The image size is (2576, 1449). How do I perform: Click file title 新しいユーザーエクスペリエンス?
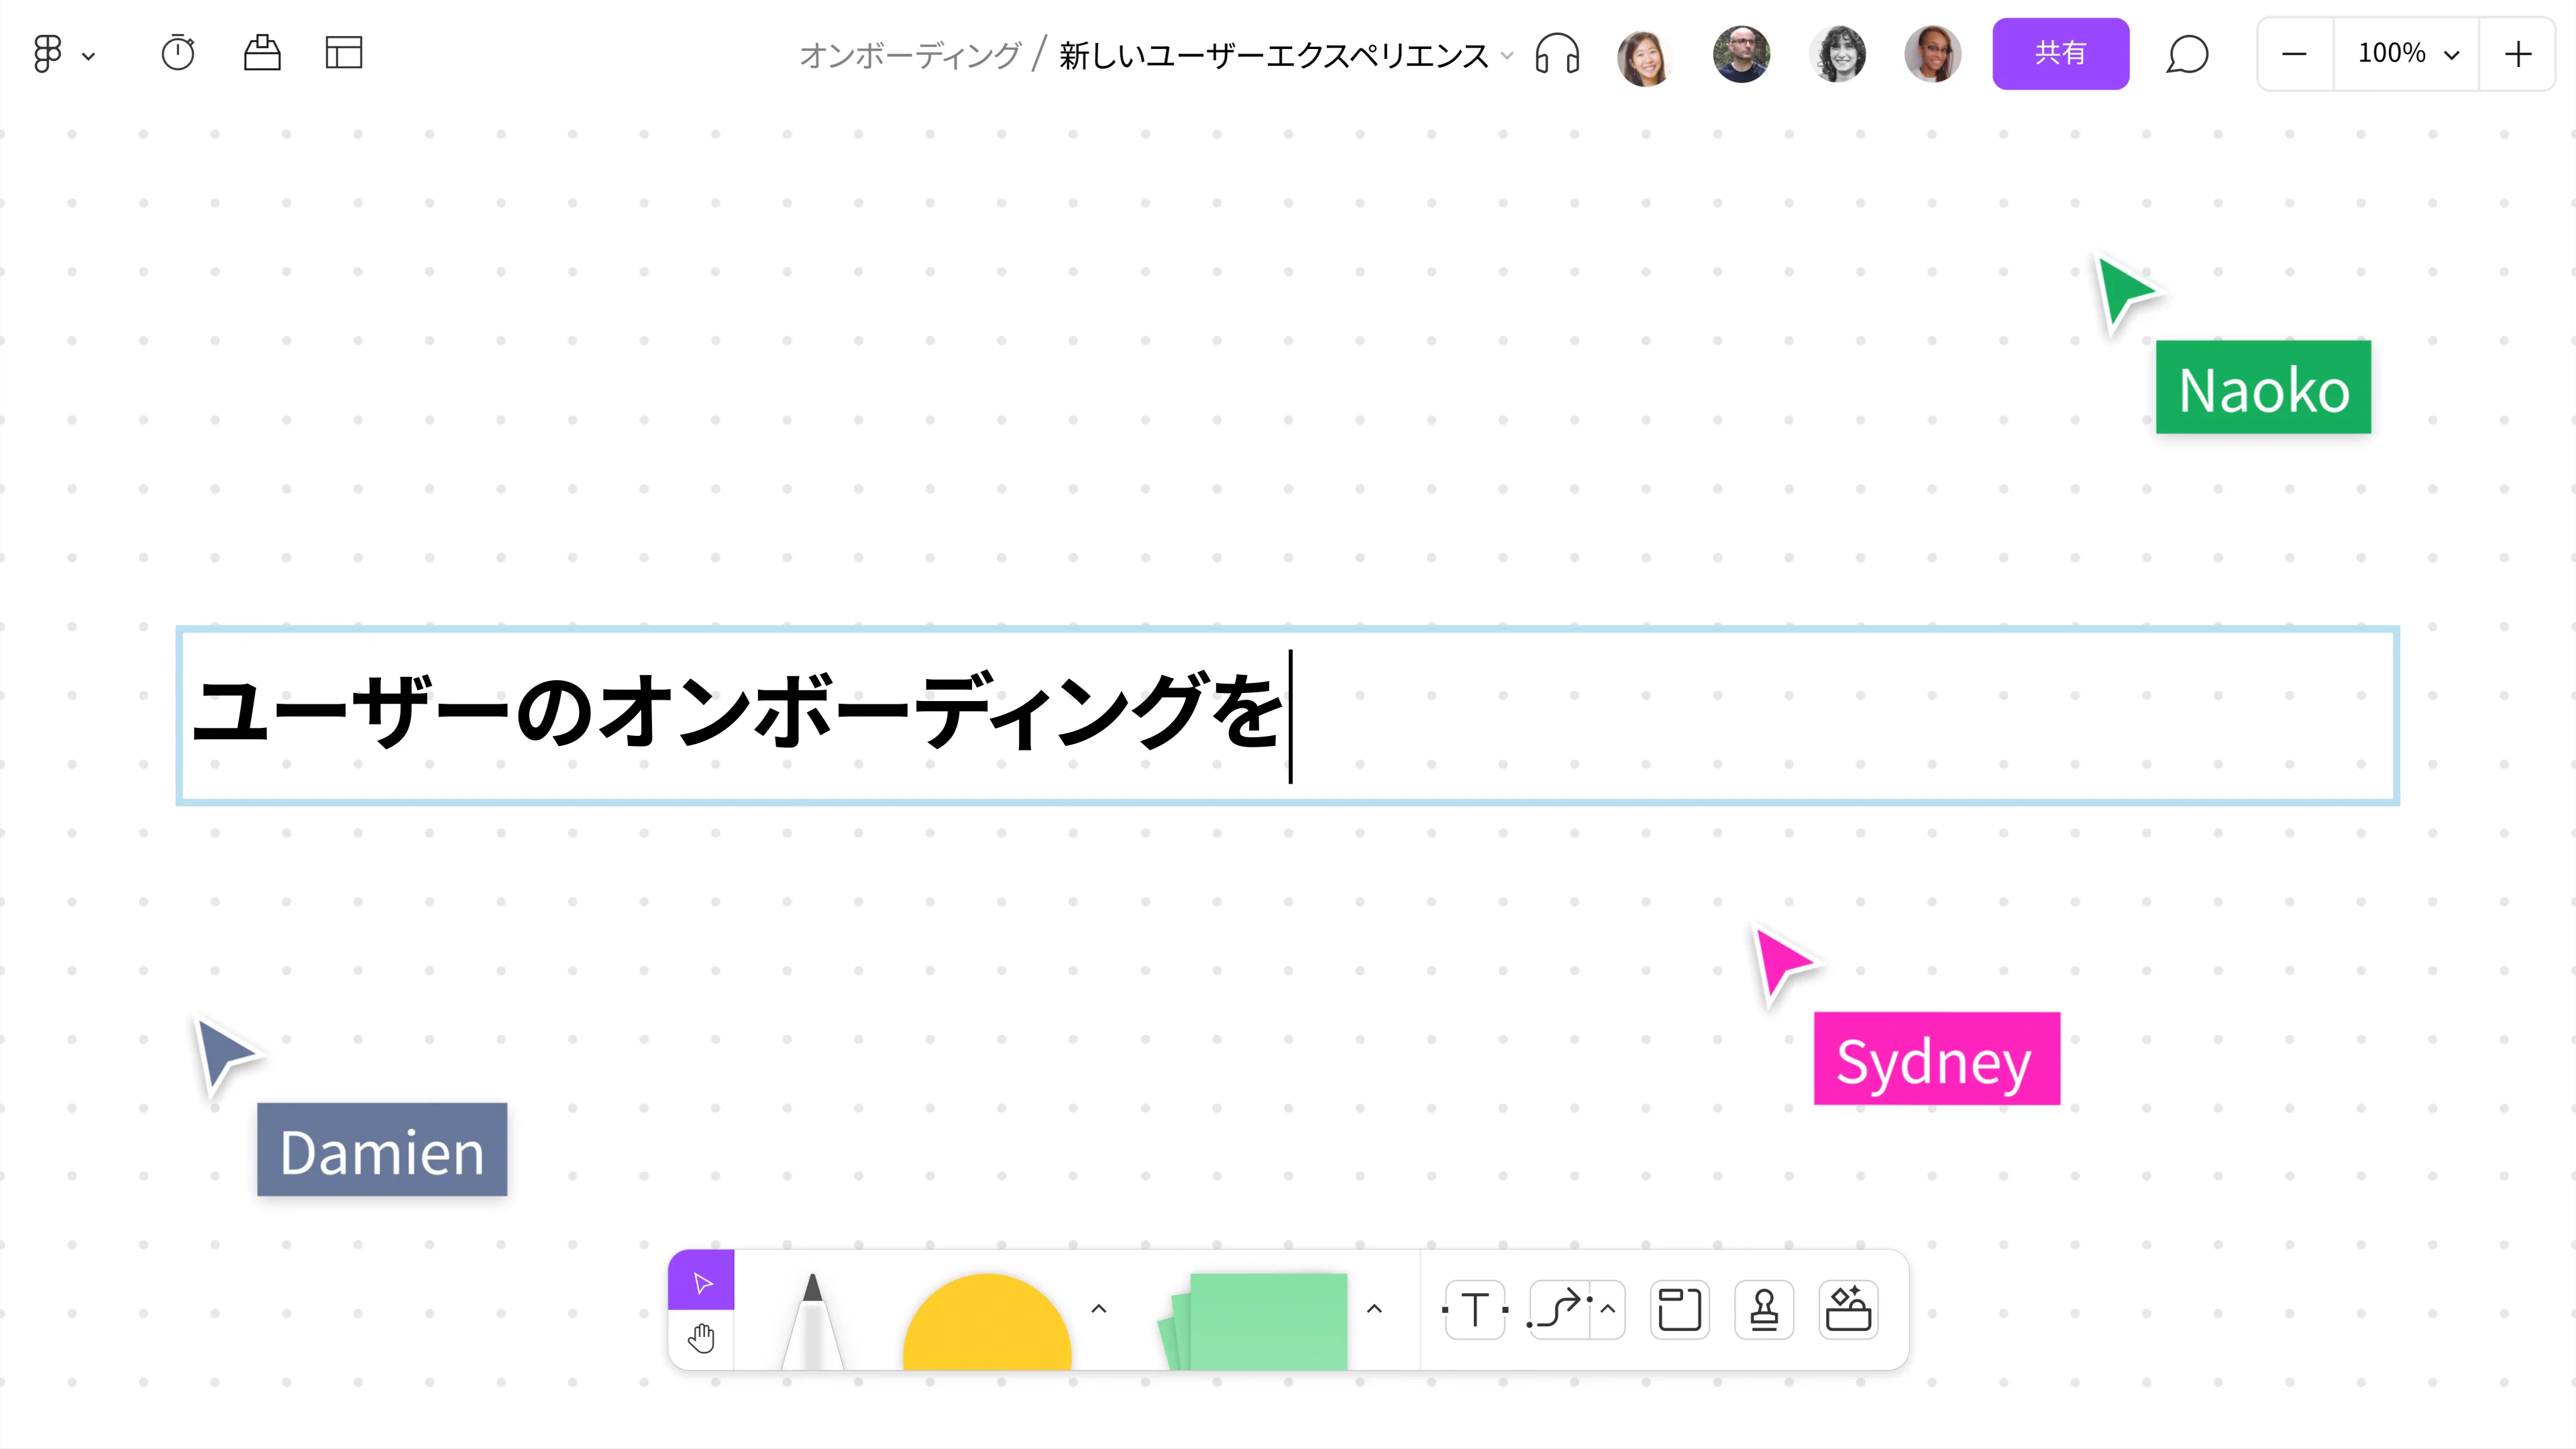tap(1274, 55)
